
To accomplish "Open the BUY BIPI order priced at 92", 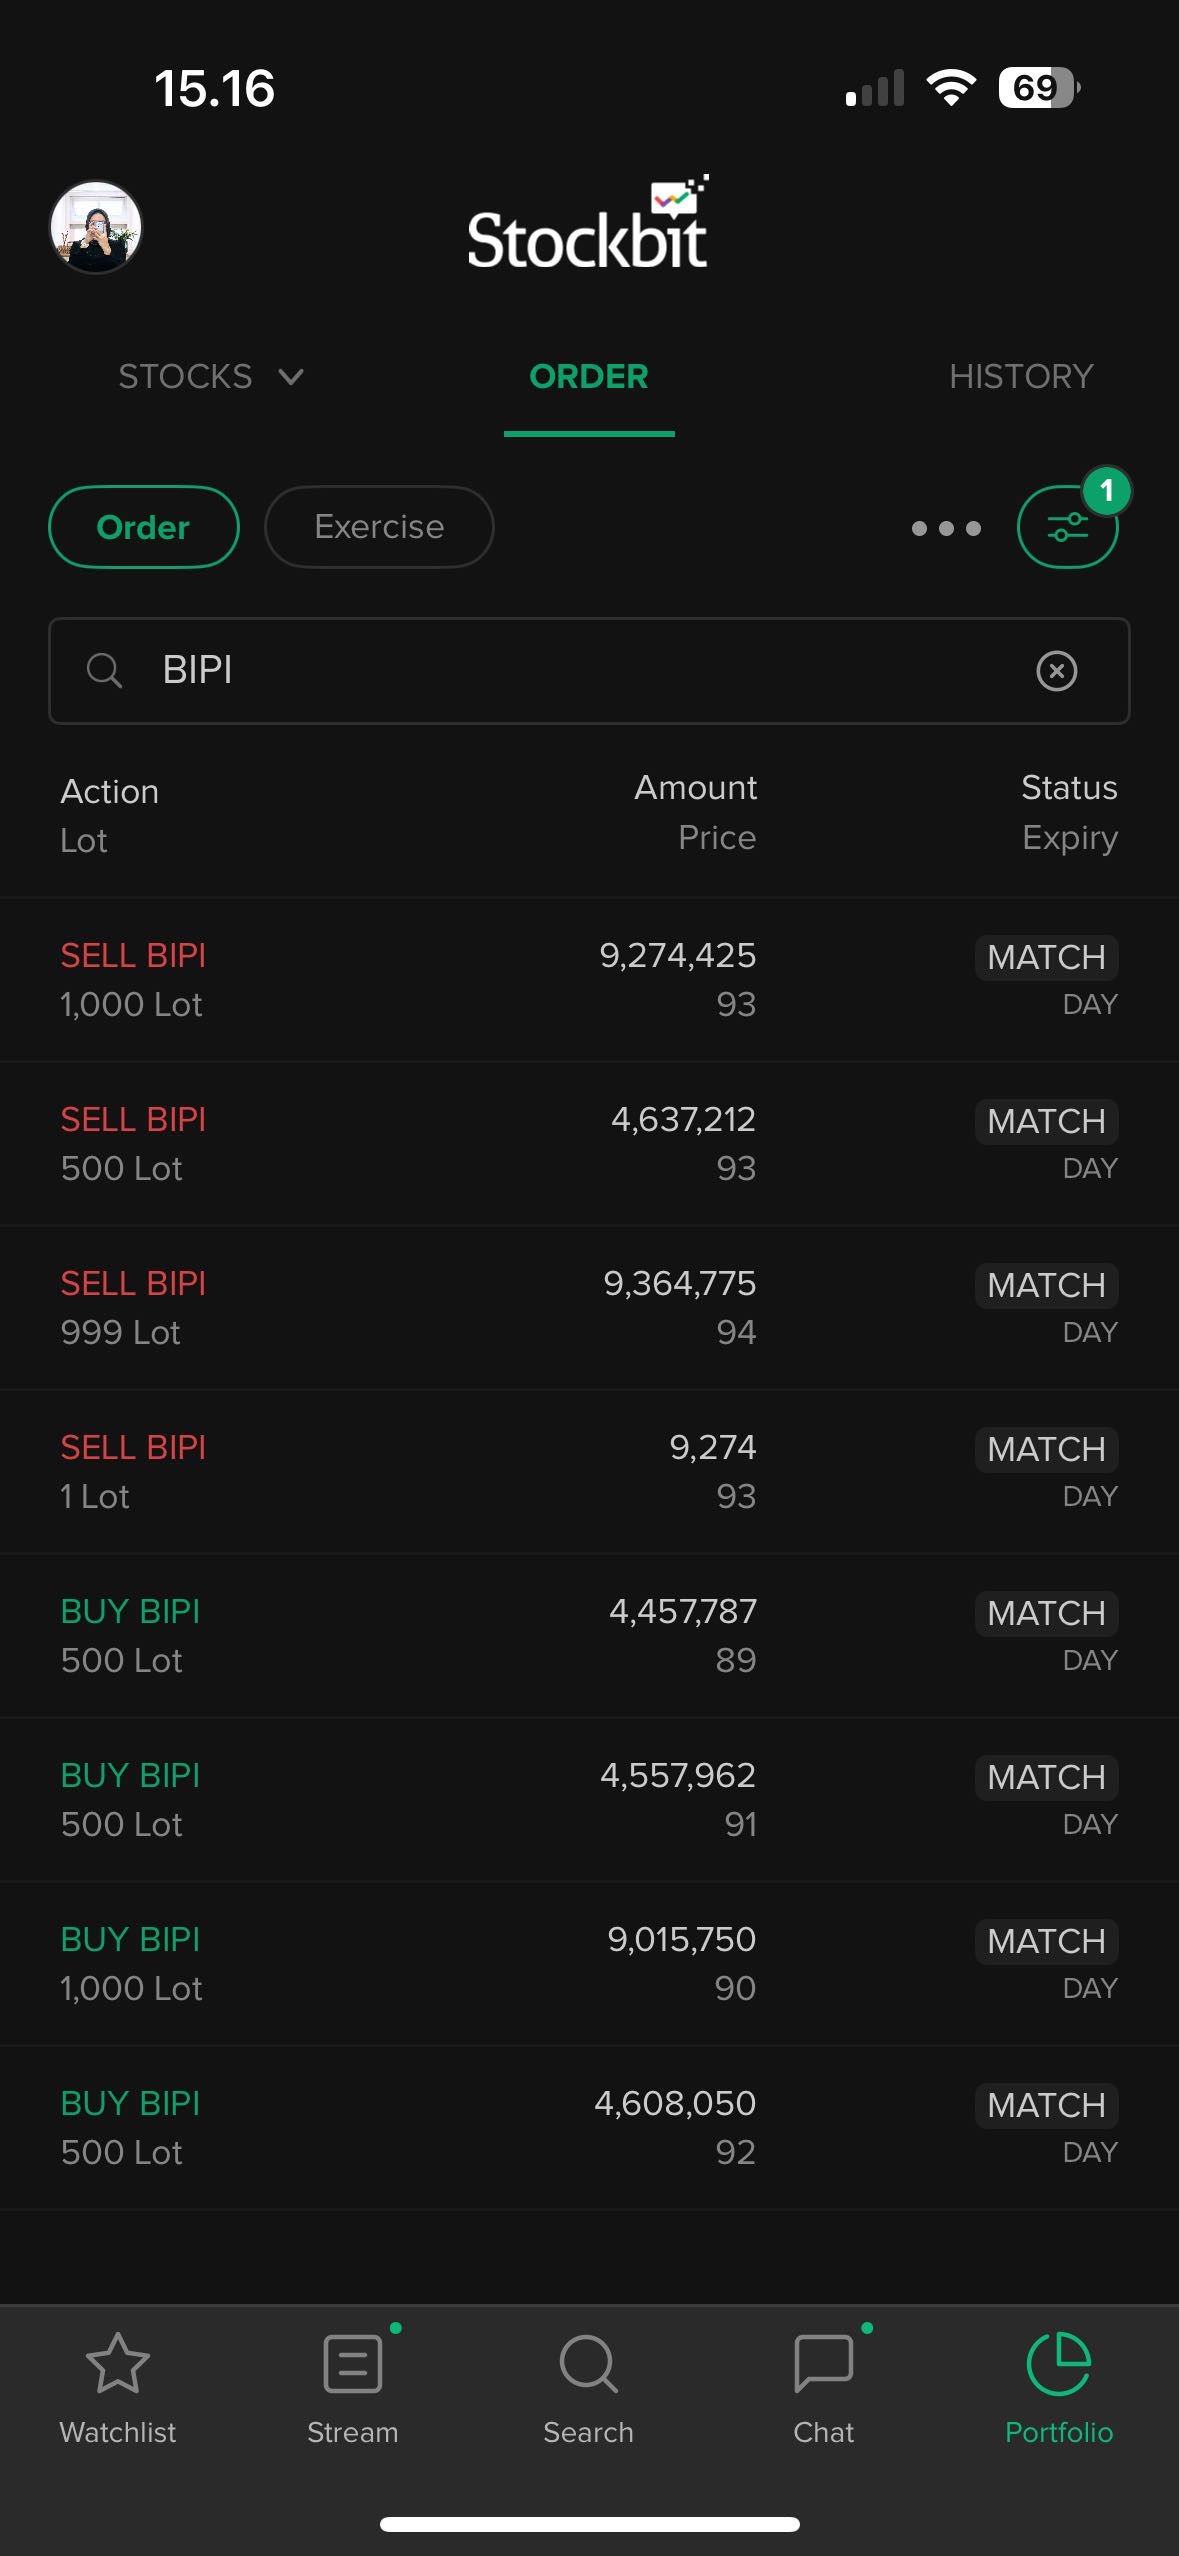I will [x=589, y=2128].
